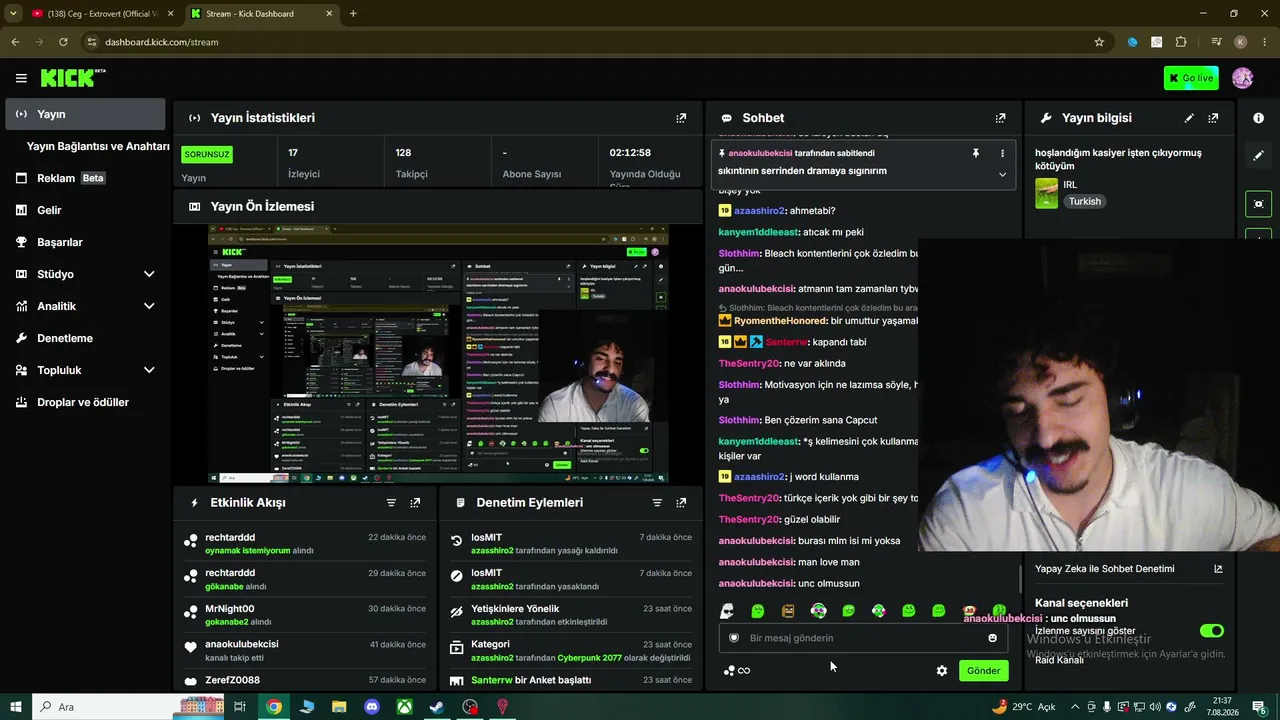Click the Windows taskbar Ara search box
This screenshot has height=720, width=1280.
[x=130, y=707]
